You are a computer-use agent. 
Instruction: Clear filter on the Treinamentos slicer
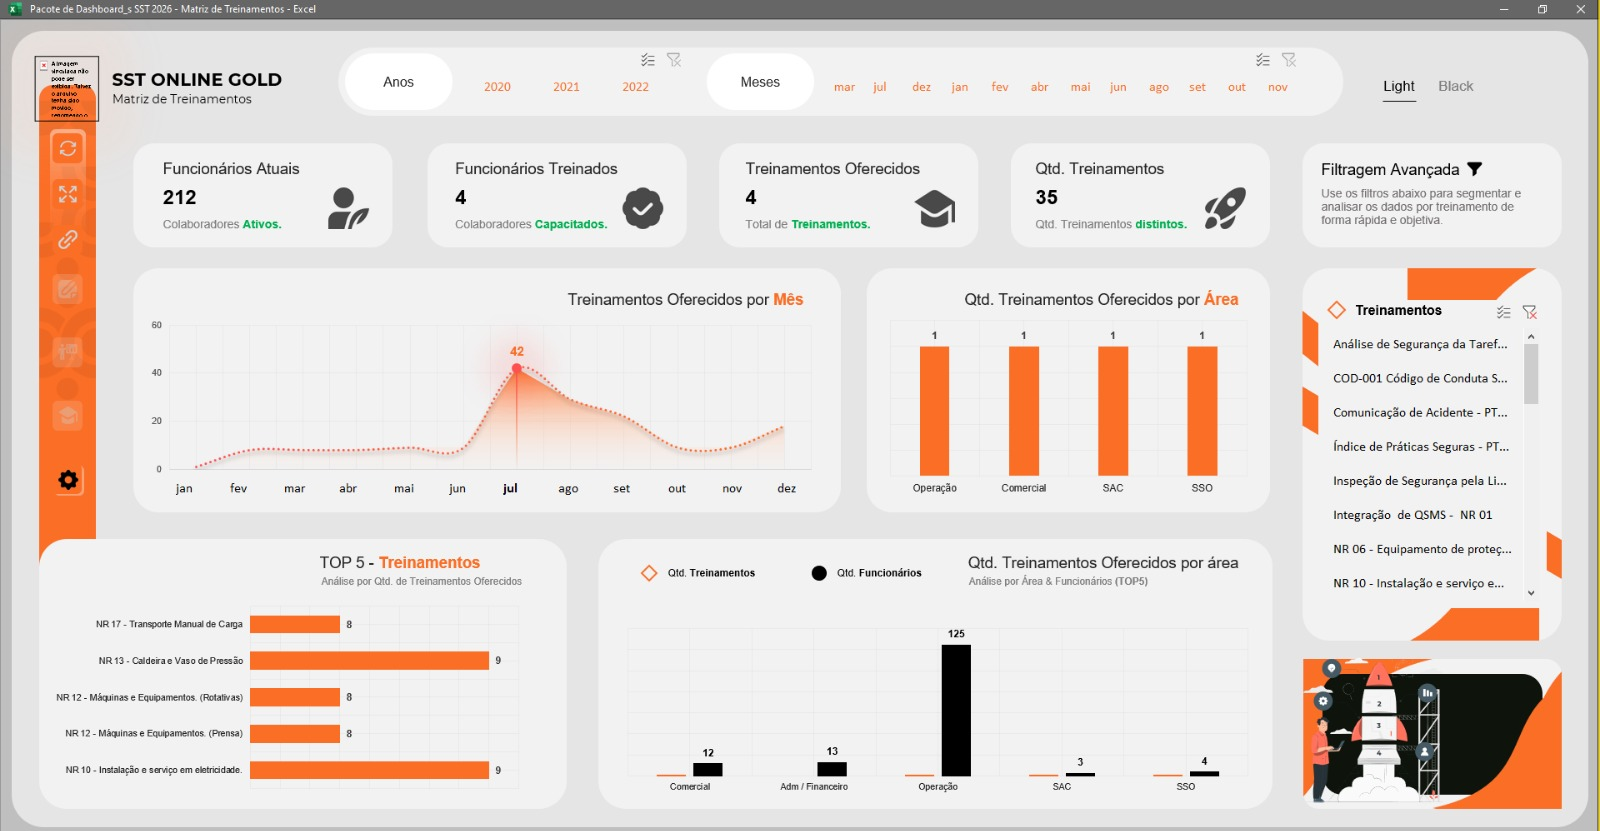pos(1529,312)
